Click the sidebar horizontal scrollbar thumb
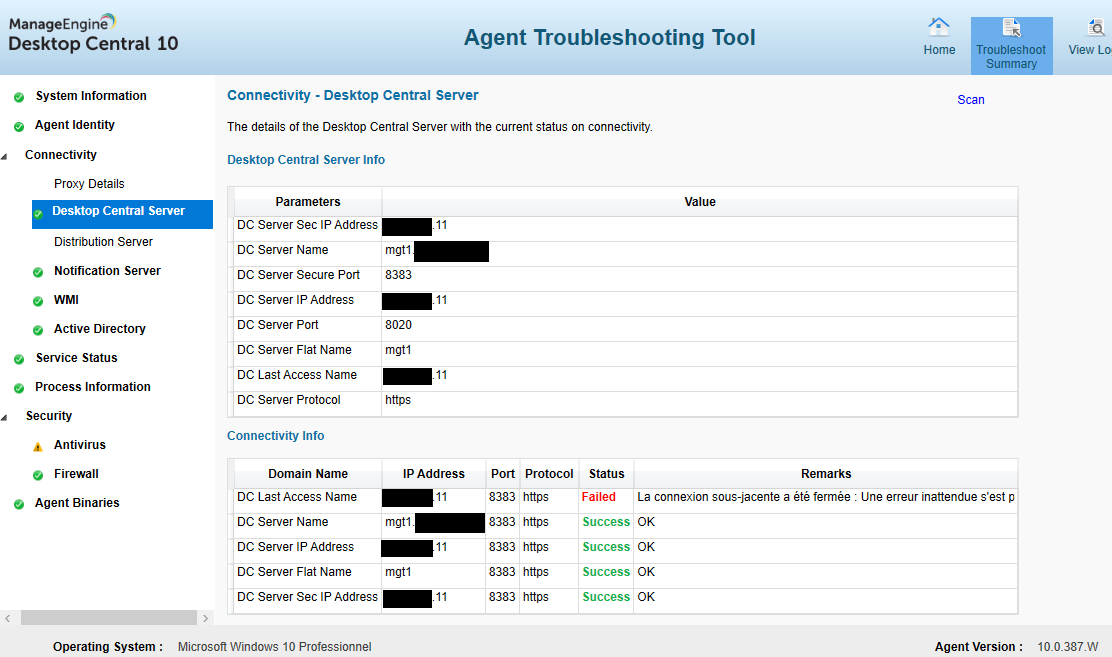Image resolution: width=1112 pixels, height=657 pixels. pos(109,618)
